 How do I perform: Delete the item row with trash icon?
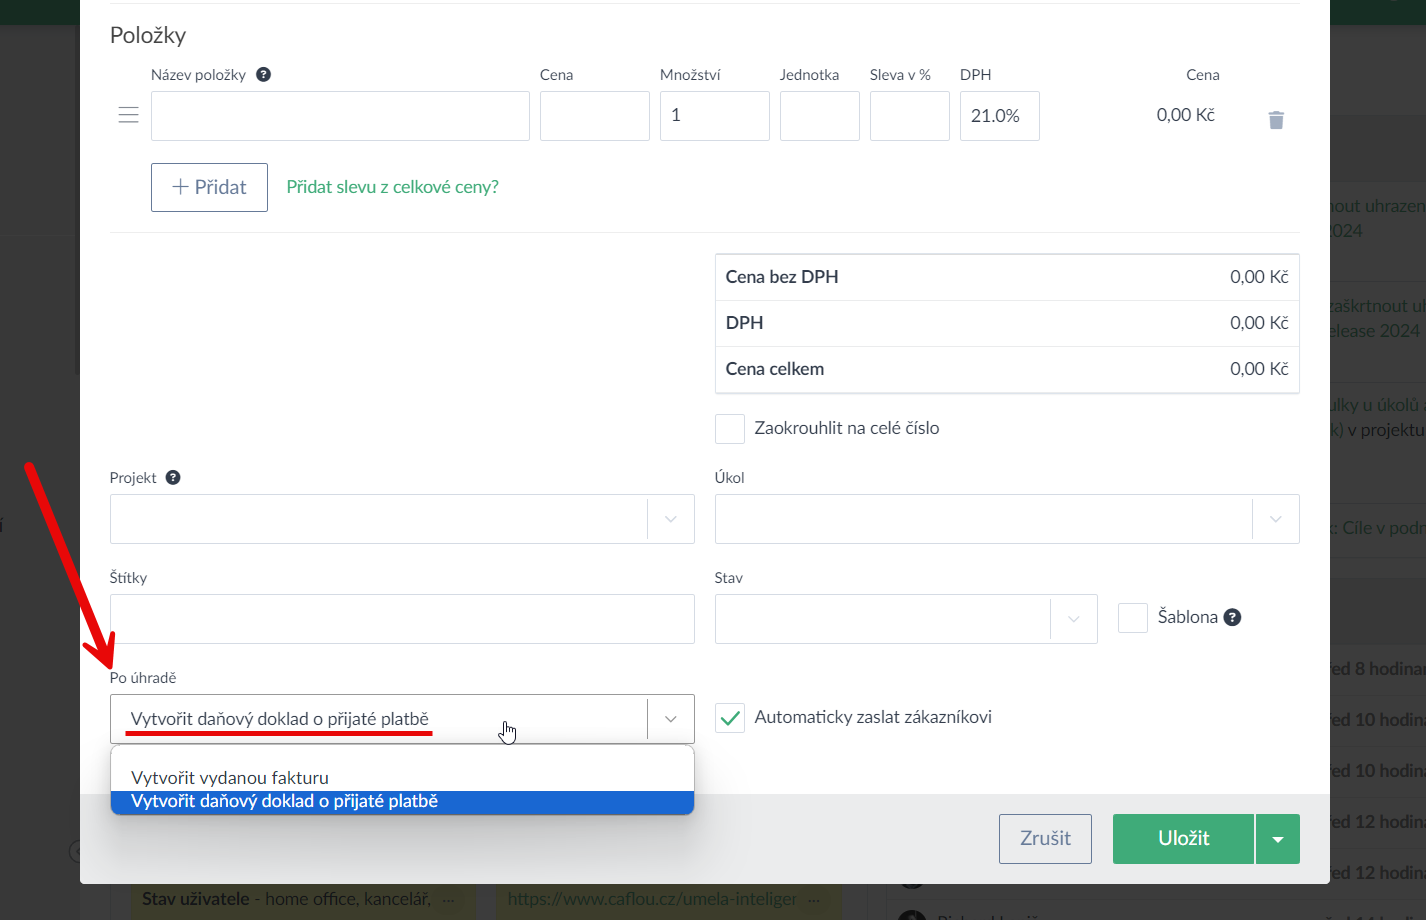tap(1276, 120)
